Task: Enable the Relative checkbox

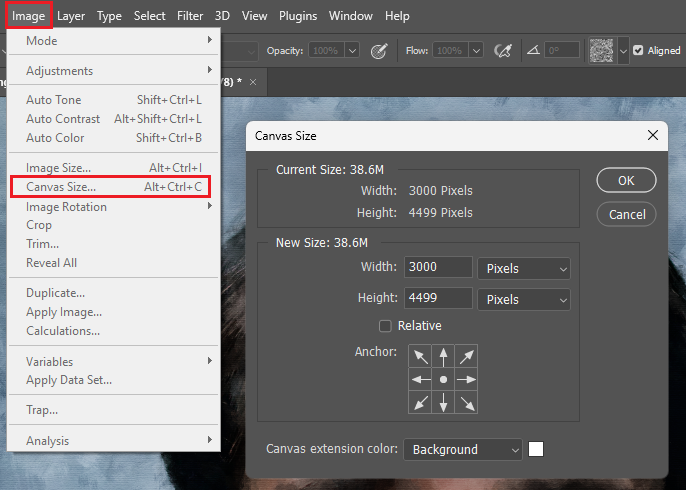Action: coord(385,326)
